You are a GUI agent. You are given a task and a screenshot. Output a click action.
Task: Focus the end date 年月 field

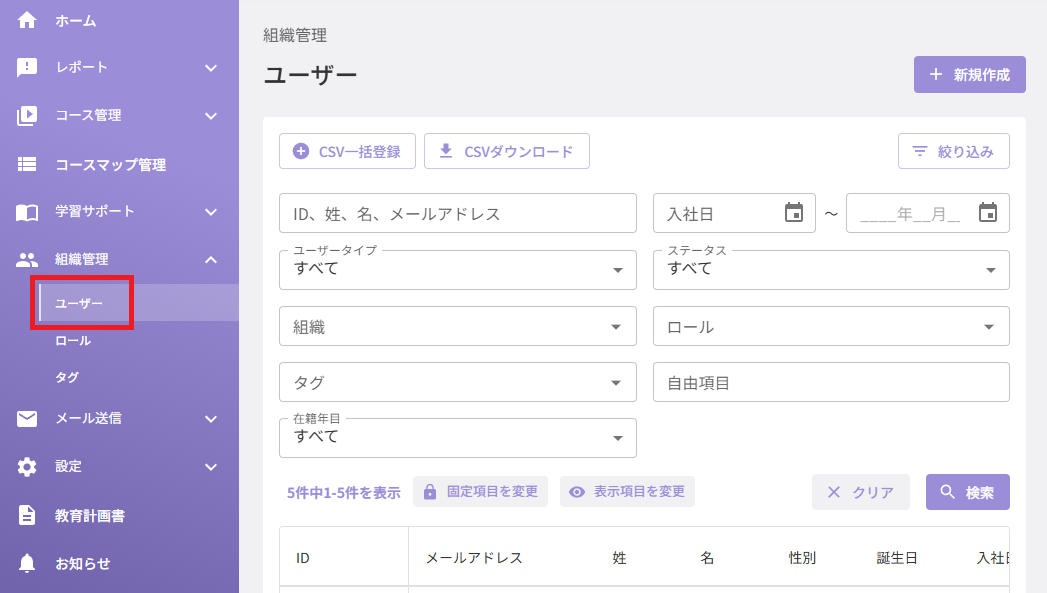pyautogui.click(x=927, y=213)
